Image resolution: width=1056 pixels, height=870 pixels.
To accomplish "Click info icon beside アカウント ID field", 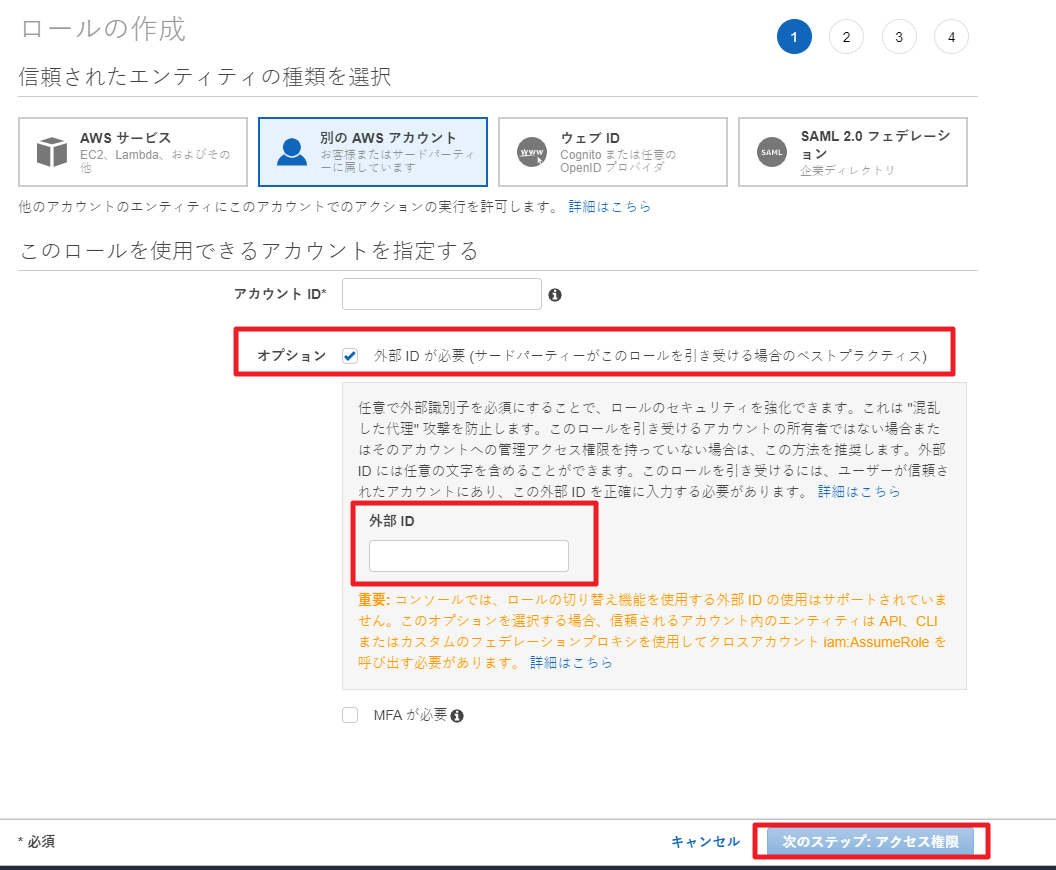I will click(x=555, y=295).
